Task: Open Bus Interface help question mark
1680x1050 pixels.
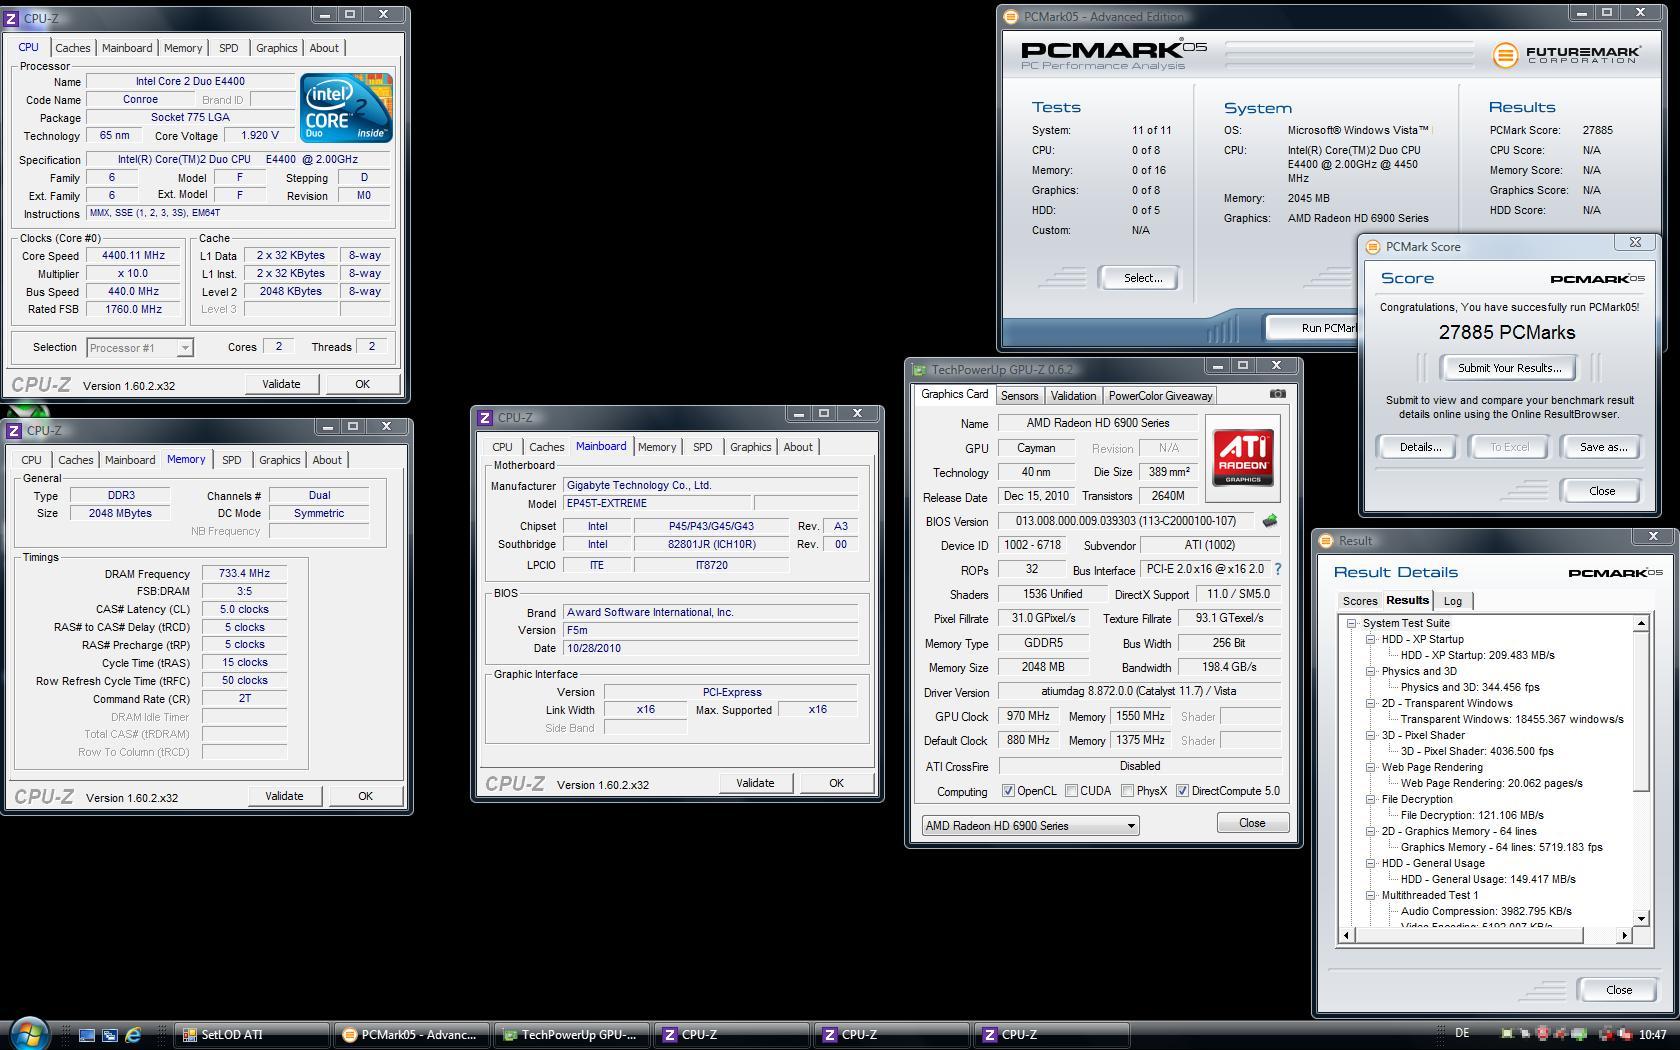Action: tap(1277, 569)
